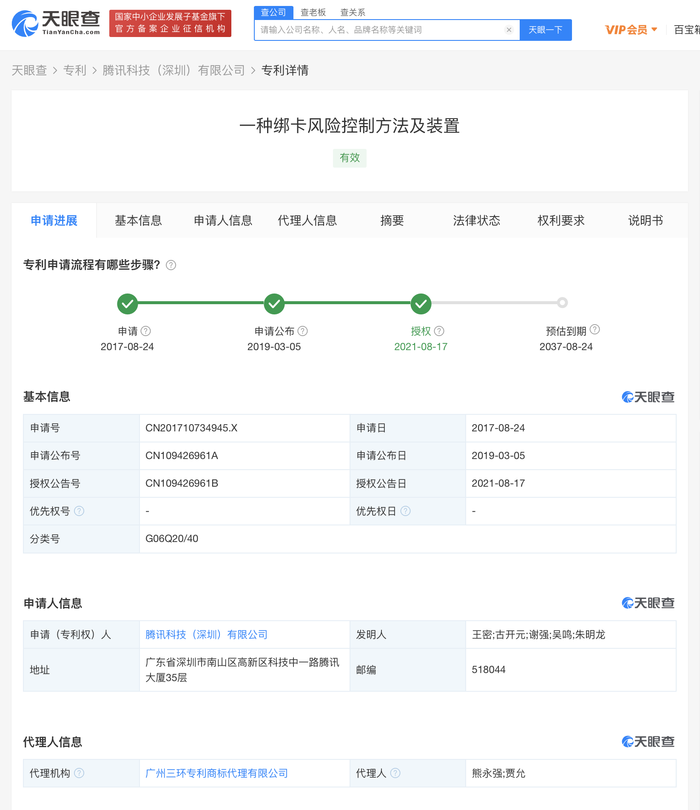The image size is (700, 810).
Task: Click the patent title 一种绑卡风险控制方法及装置
Action: [x=350, y=126]
